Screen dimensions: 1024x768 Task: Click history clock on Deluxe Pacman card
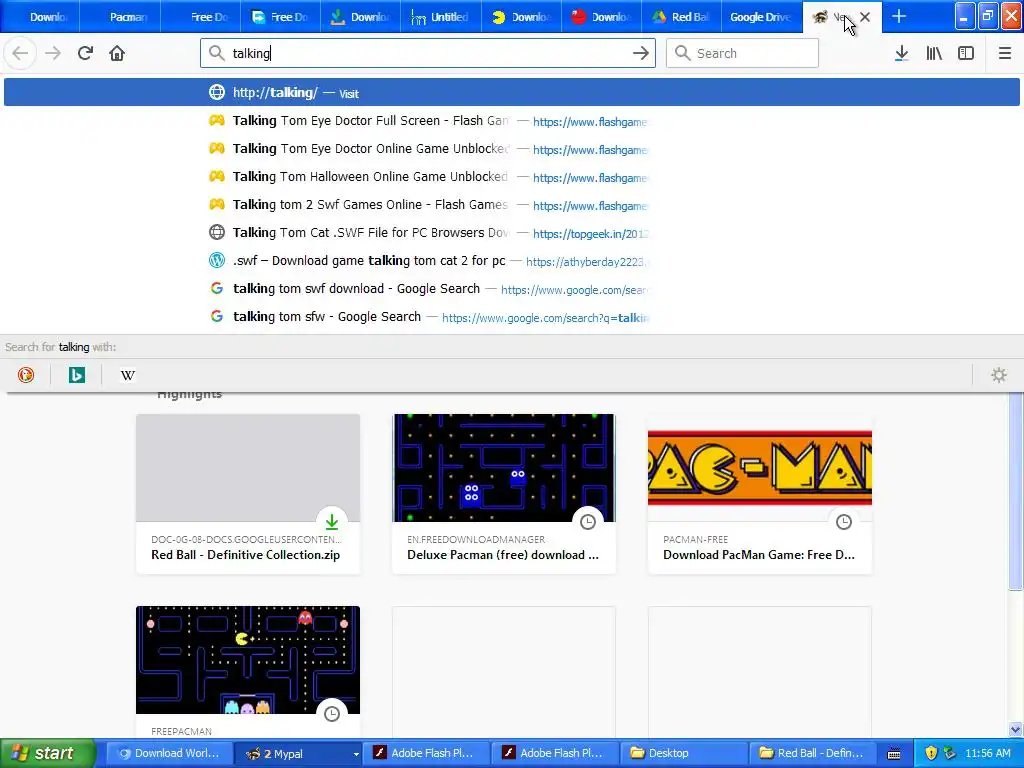point(588,521)
